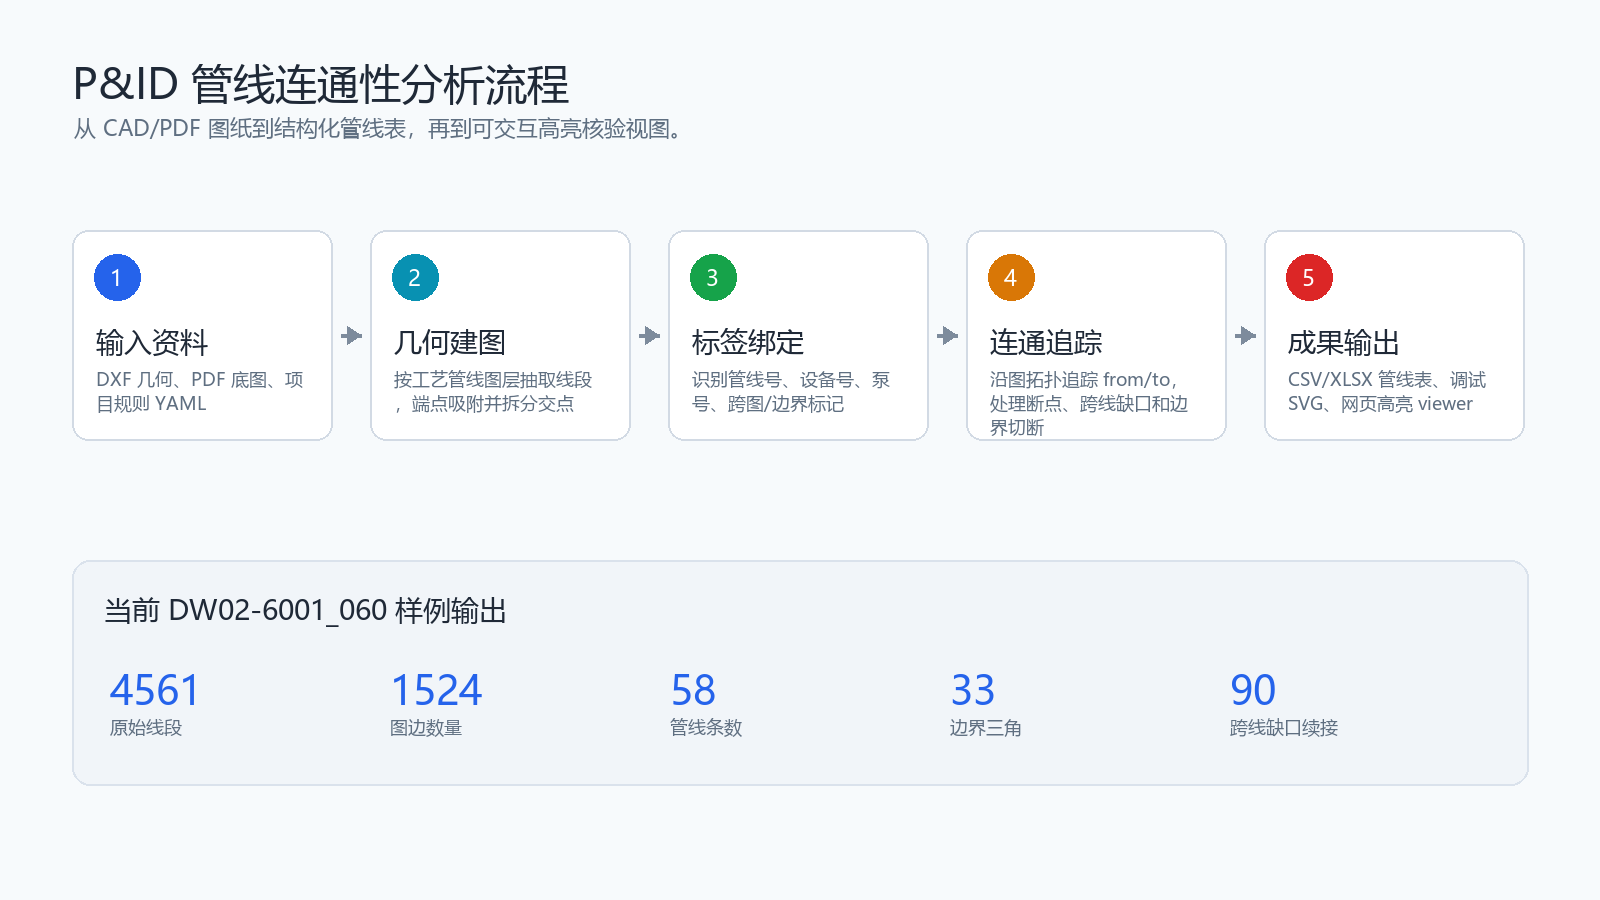1600x900 pixels.
Task: Click the green step 3 circle
Action: click(x=713, y=278)
